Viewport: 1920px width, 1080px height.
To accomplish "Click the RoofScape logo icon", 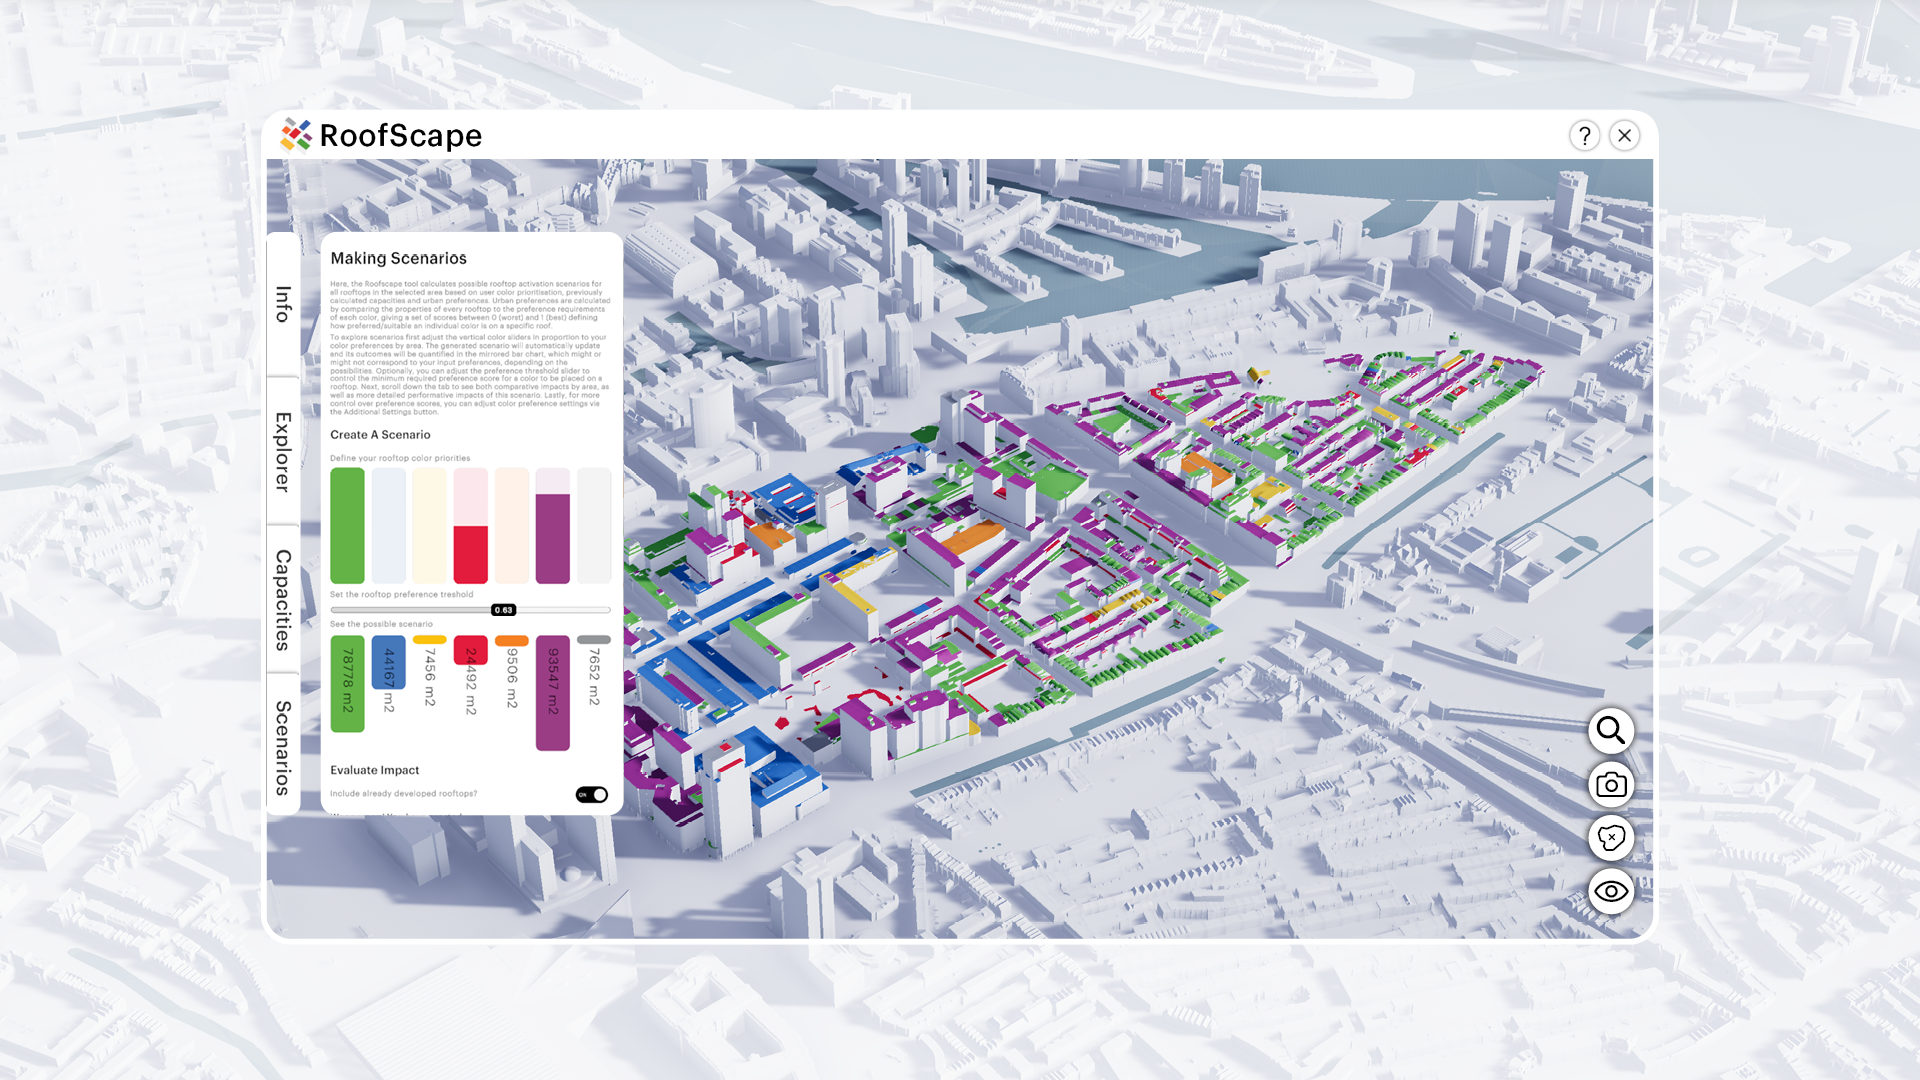I will click(296, 135).
